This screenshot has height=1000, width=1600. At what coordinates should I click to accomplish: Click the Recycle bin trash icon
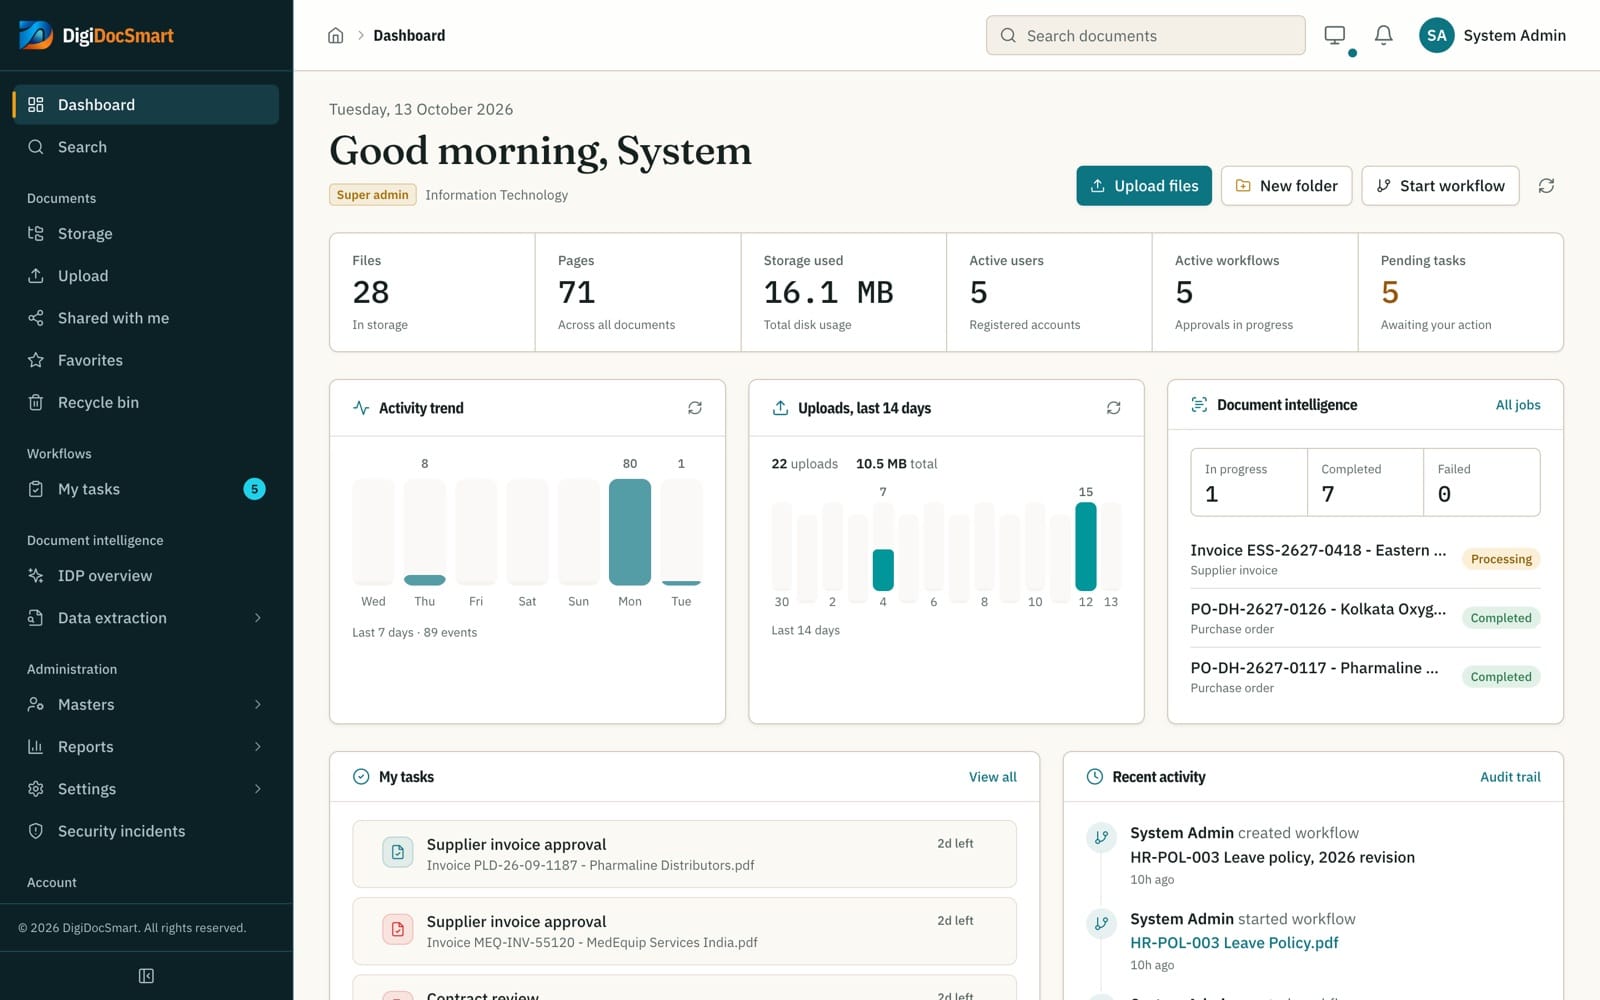coord(36,402)
